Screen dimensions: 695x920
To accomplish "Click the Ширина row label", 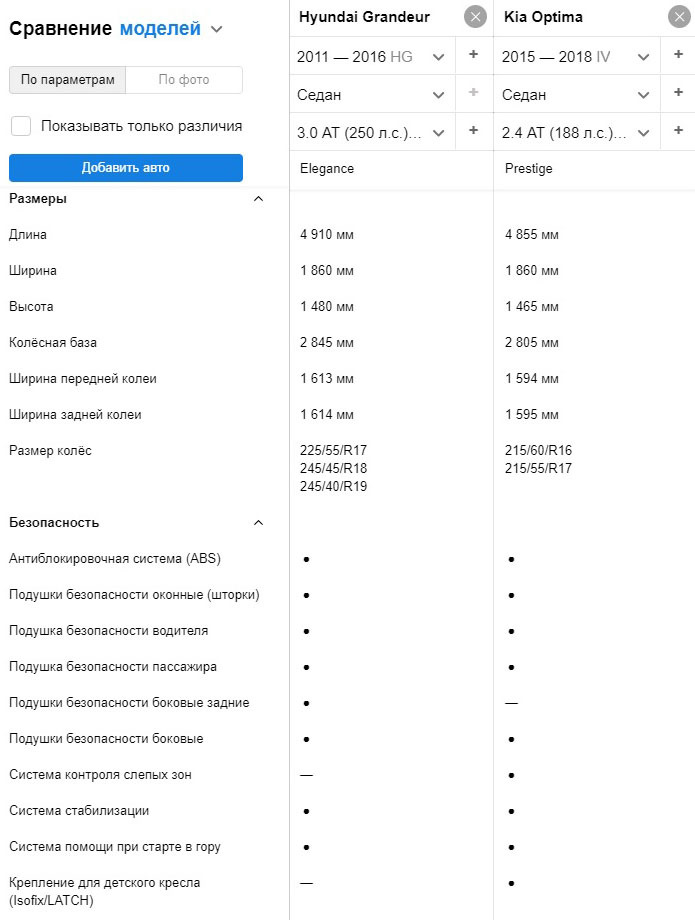I will pos(33,270).
